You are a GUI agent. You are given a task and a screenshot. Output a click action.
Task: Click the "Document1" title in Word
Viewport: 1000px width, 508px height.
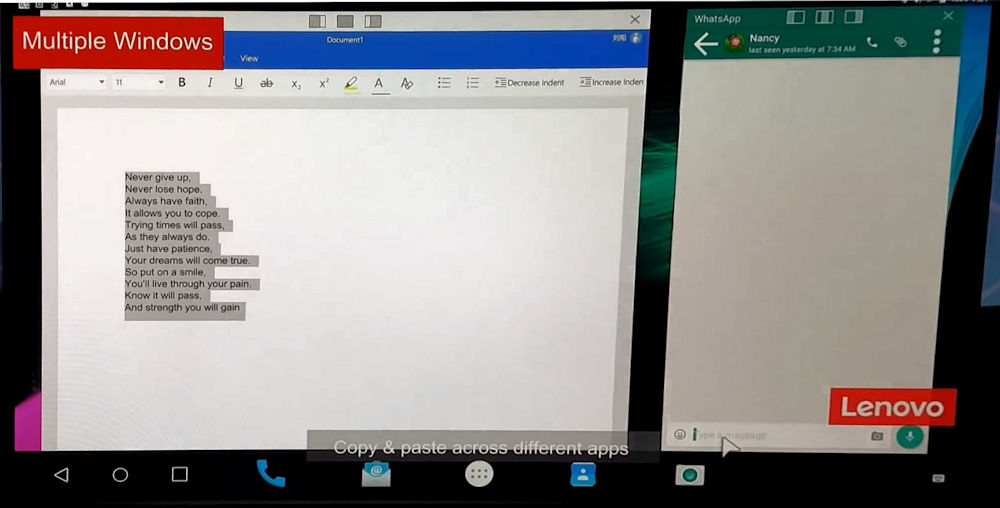click(344, 40)
